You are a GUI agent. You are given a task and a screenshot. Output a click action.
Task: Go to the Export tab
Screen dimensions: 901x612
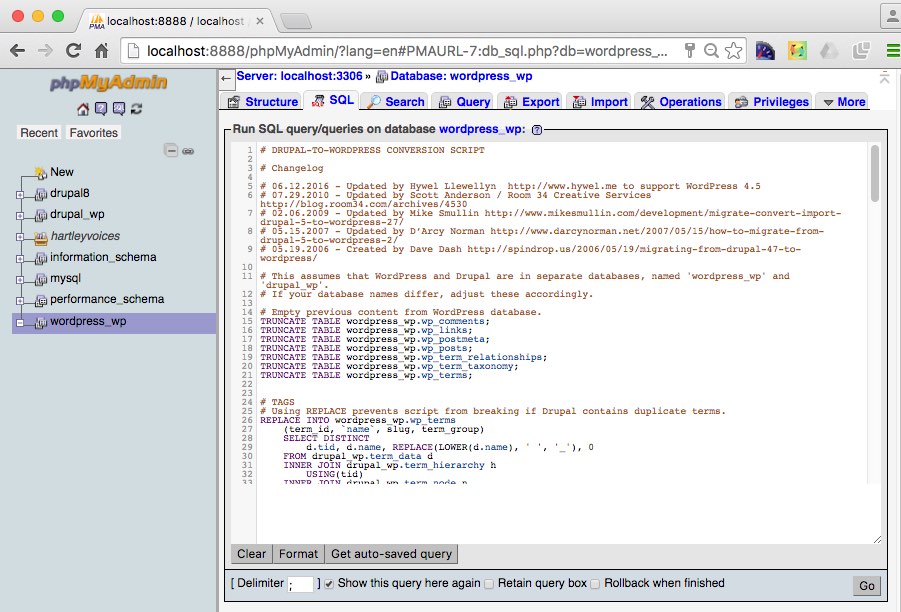(531, 102)
